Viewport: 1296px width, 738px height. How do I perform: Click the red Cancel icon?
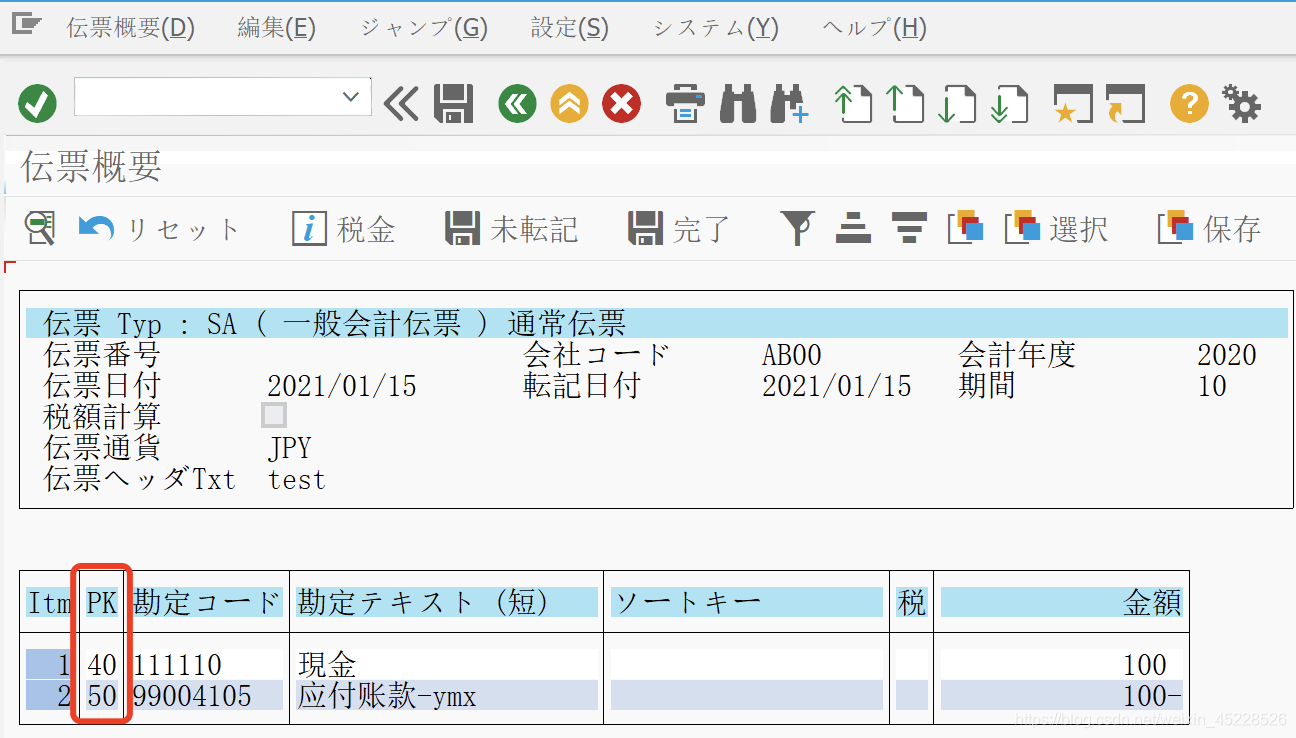621,103
